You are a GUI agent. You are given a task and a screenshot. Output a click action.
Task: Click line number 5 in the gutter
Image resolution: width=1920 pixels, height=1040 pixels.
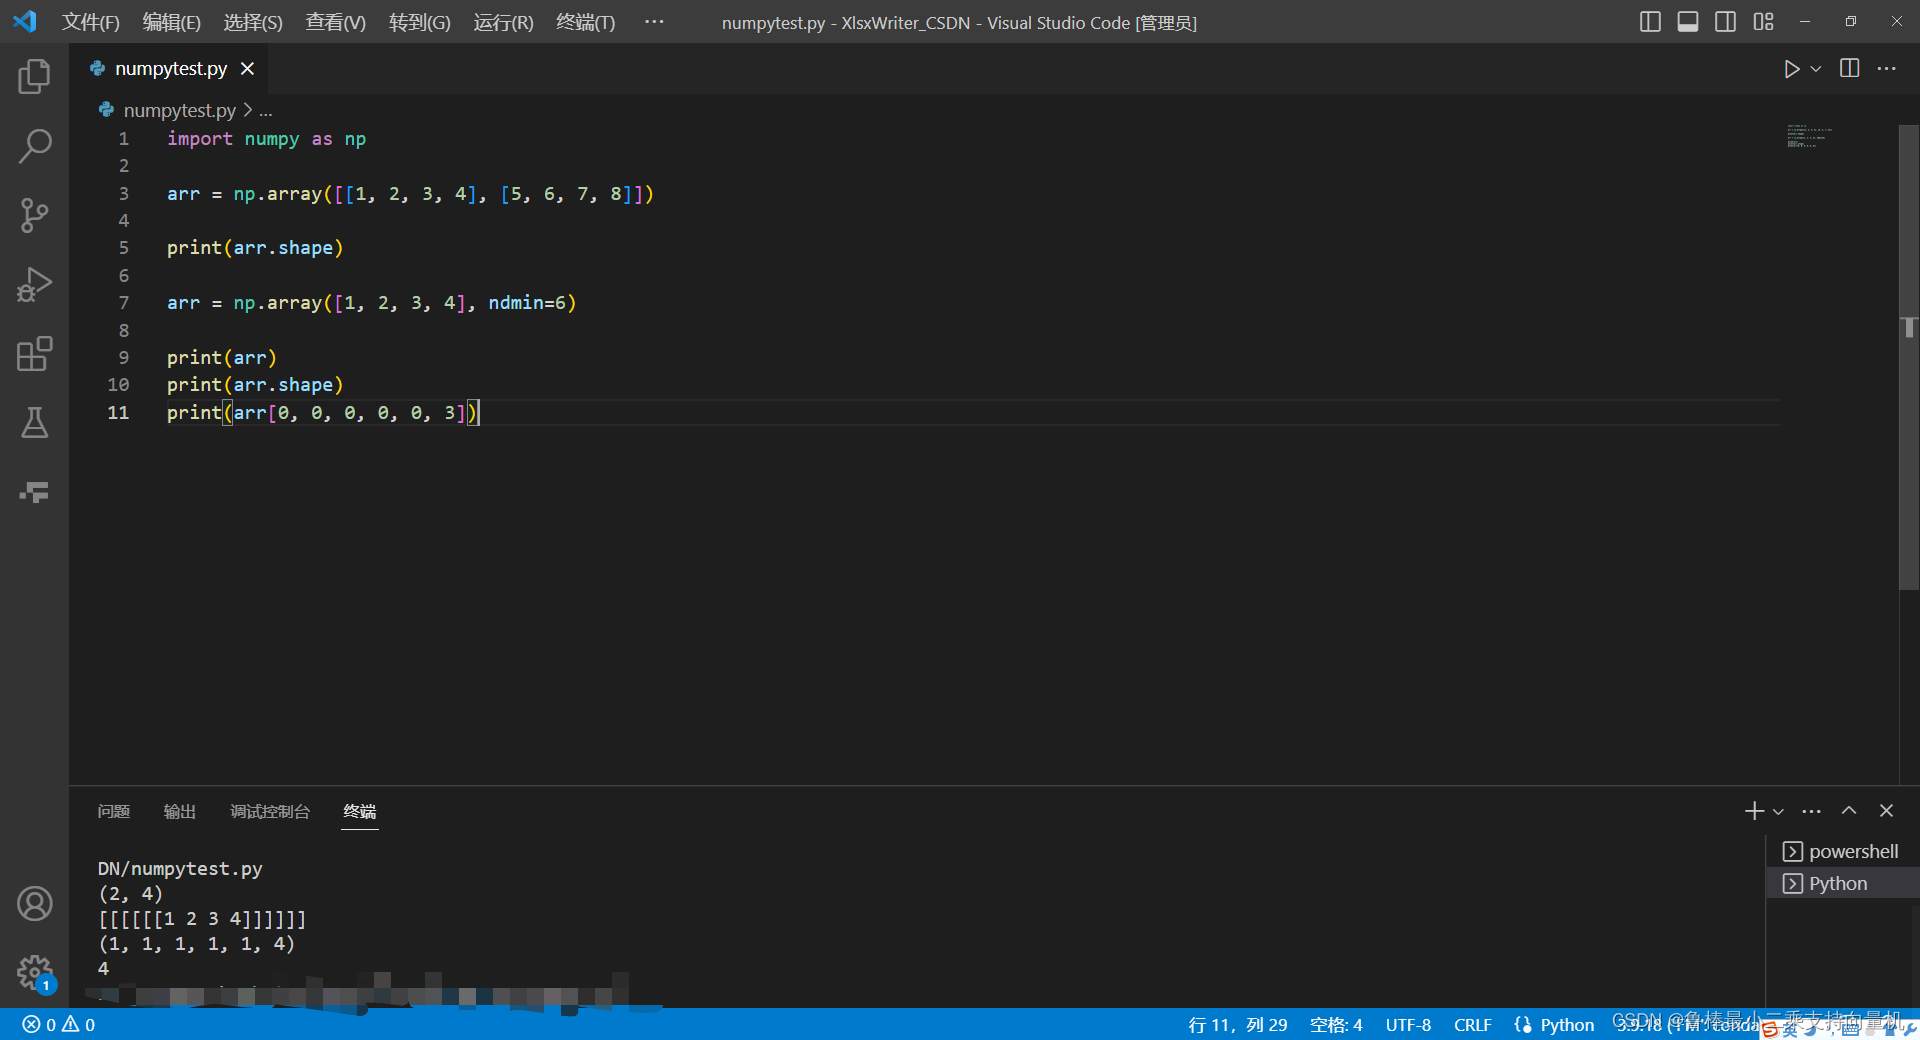[x=123, y=247]
